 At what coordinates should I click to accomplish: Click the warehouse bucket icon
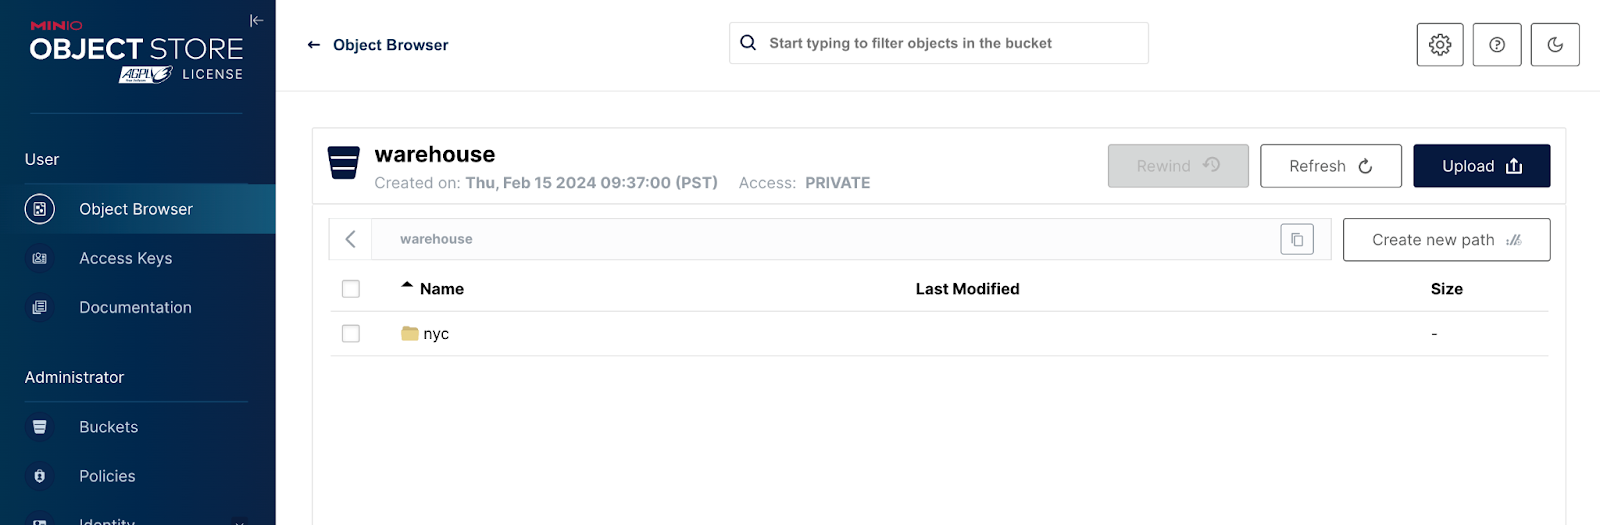tap(344, 163)
